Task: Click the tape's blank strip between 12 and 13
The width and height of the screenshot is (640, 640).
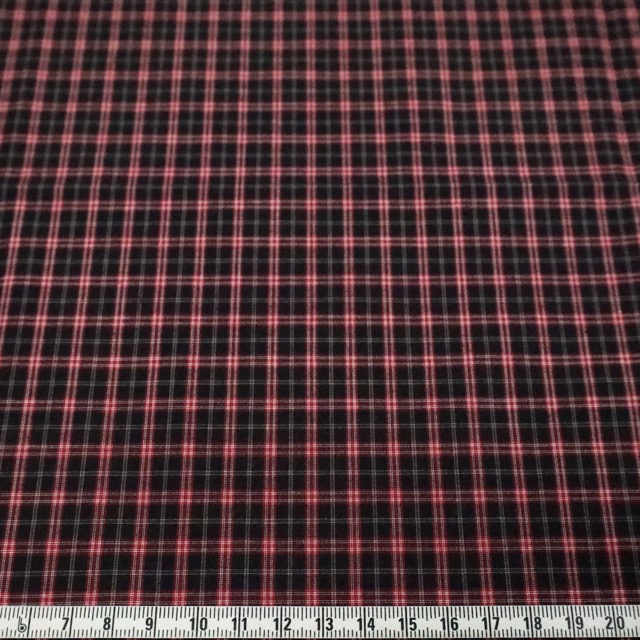Action: pyautogui.click(x=305, y=624)
